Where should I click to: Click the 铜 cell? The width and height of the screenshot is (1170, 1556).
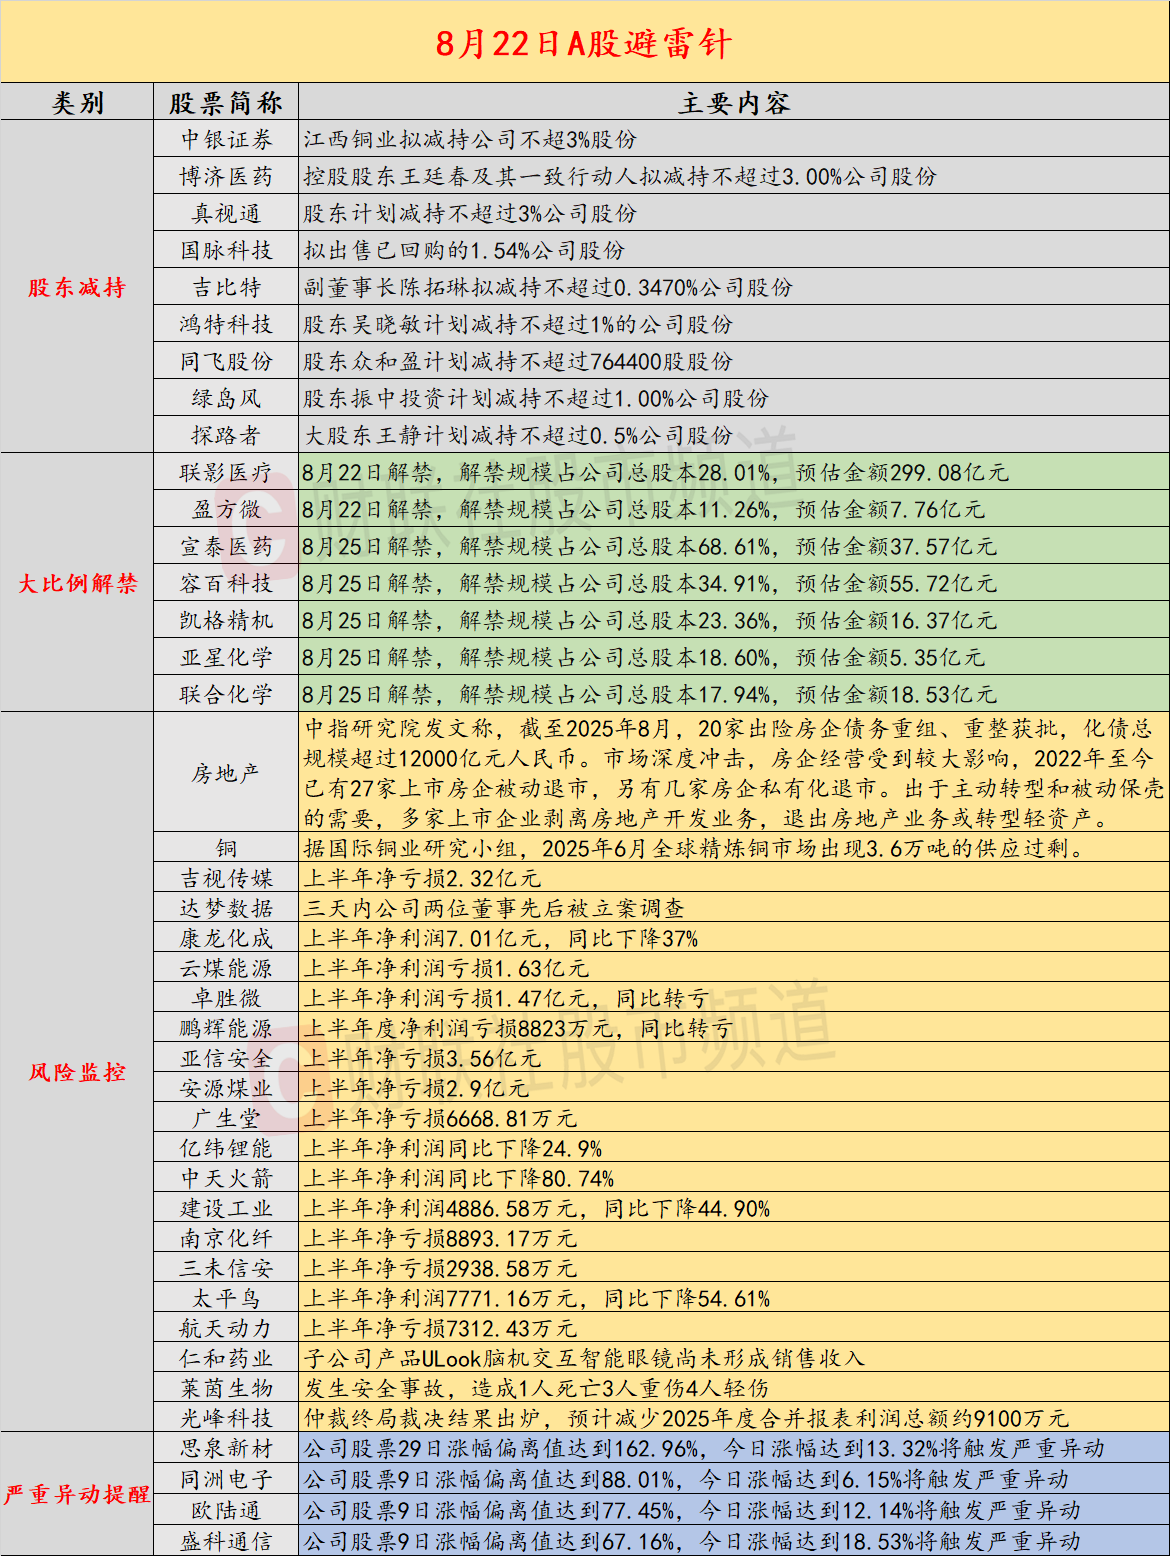(226, 848)
